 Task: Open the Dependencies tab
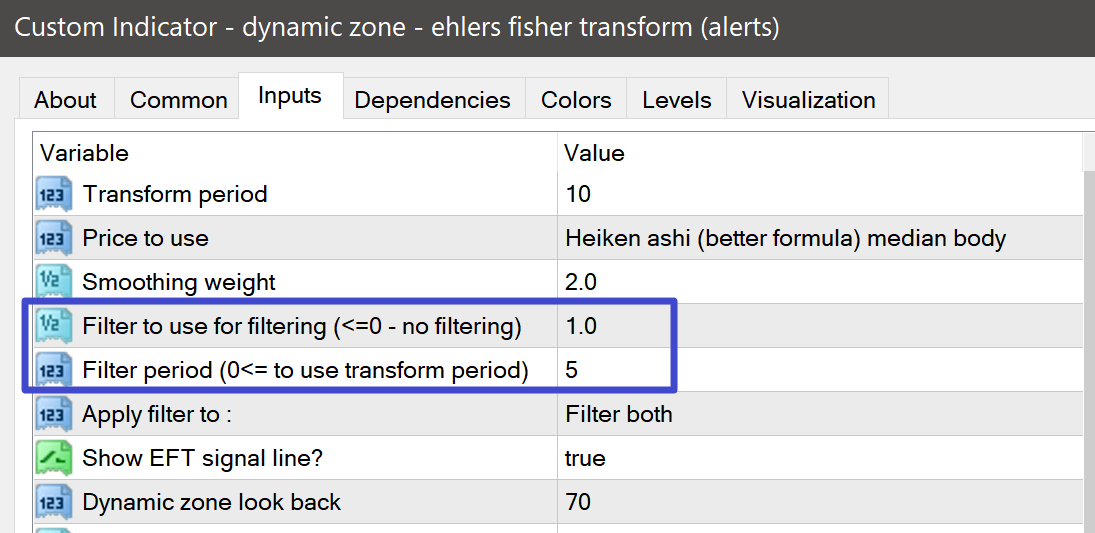[x=432, y=99]
